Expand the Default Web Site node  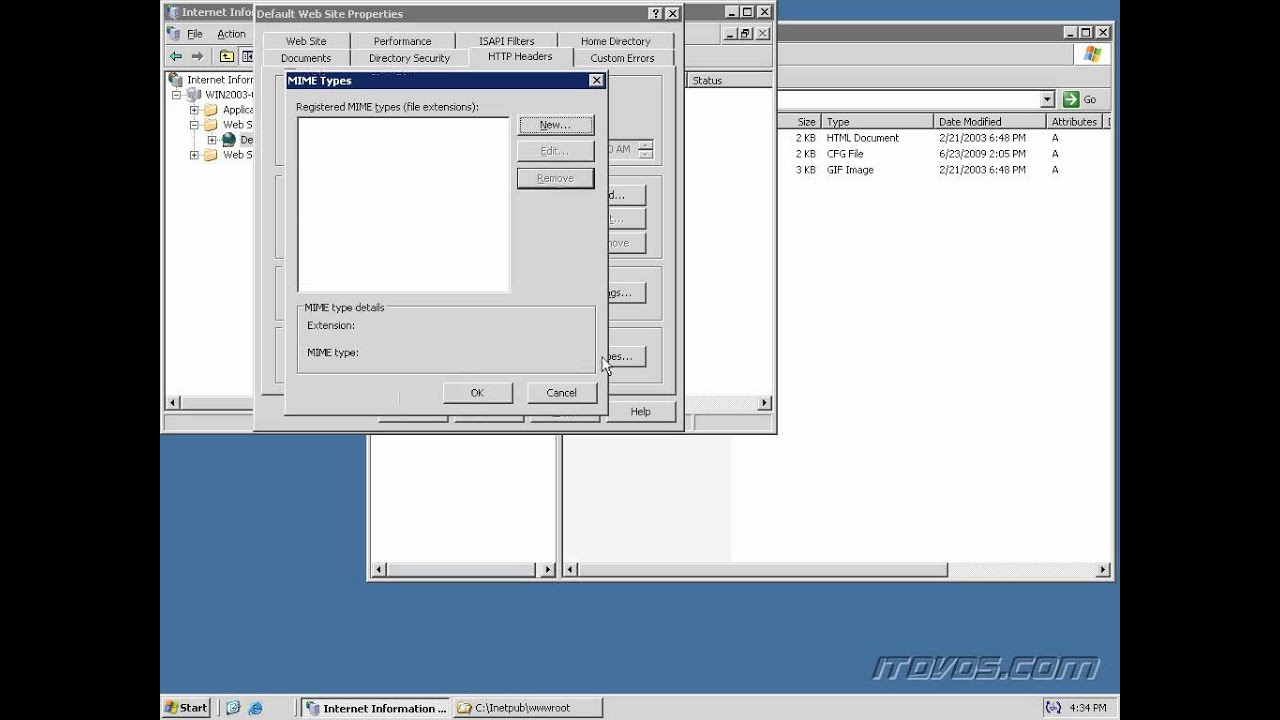tap(212, 140)
